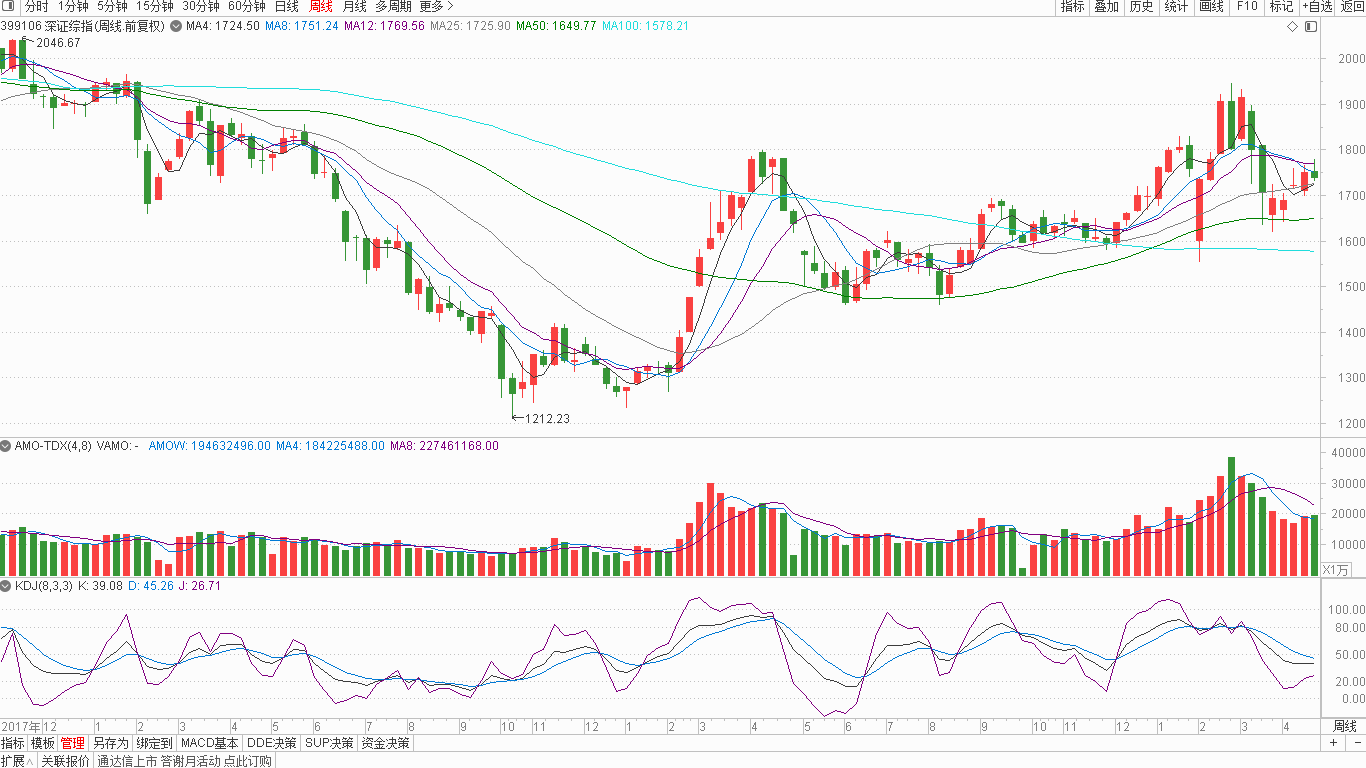The height and width of the screenshot is (768, 1366).
Task: Click the − zoom-out button at bottom right
Action: click(1356, 743)
